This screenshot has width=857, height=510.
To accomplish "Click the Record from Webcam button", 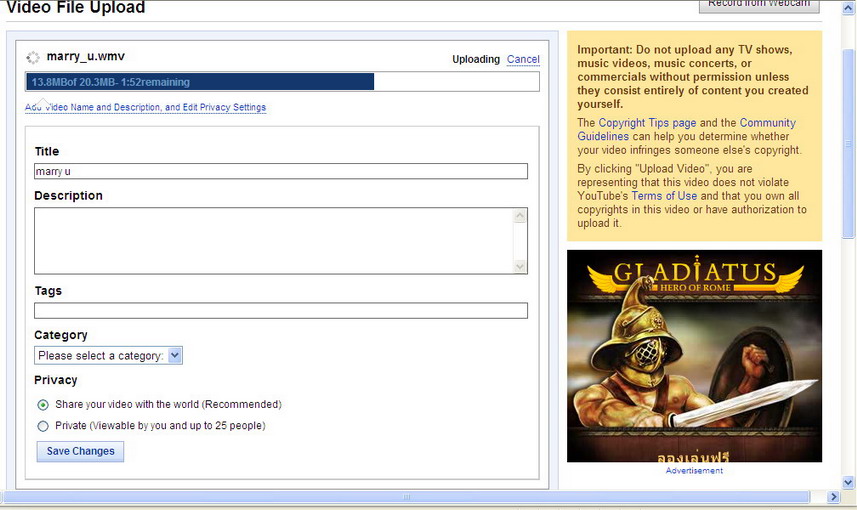I will [759, 5].
